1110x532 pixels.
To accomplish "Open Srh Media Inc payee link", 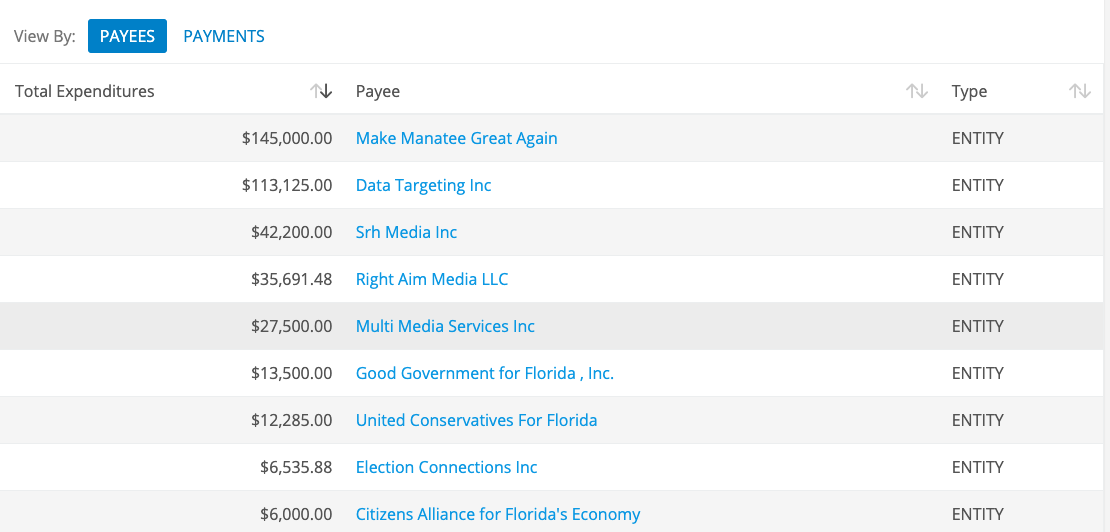I will pos(406,232).
